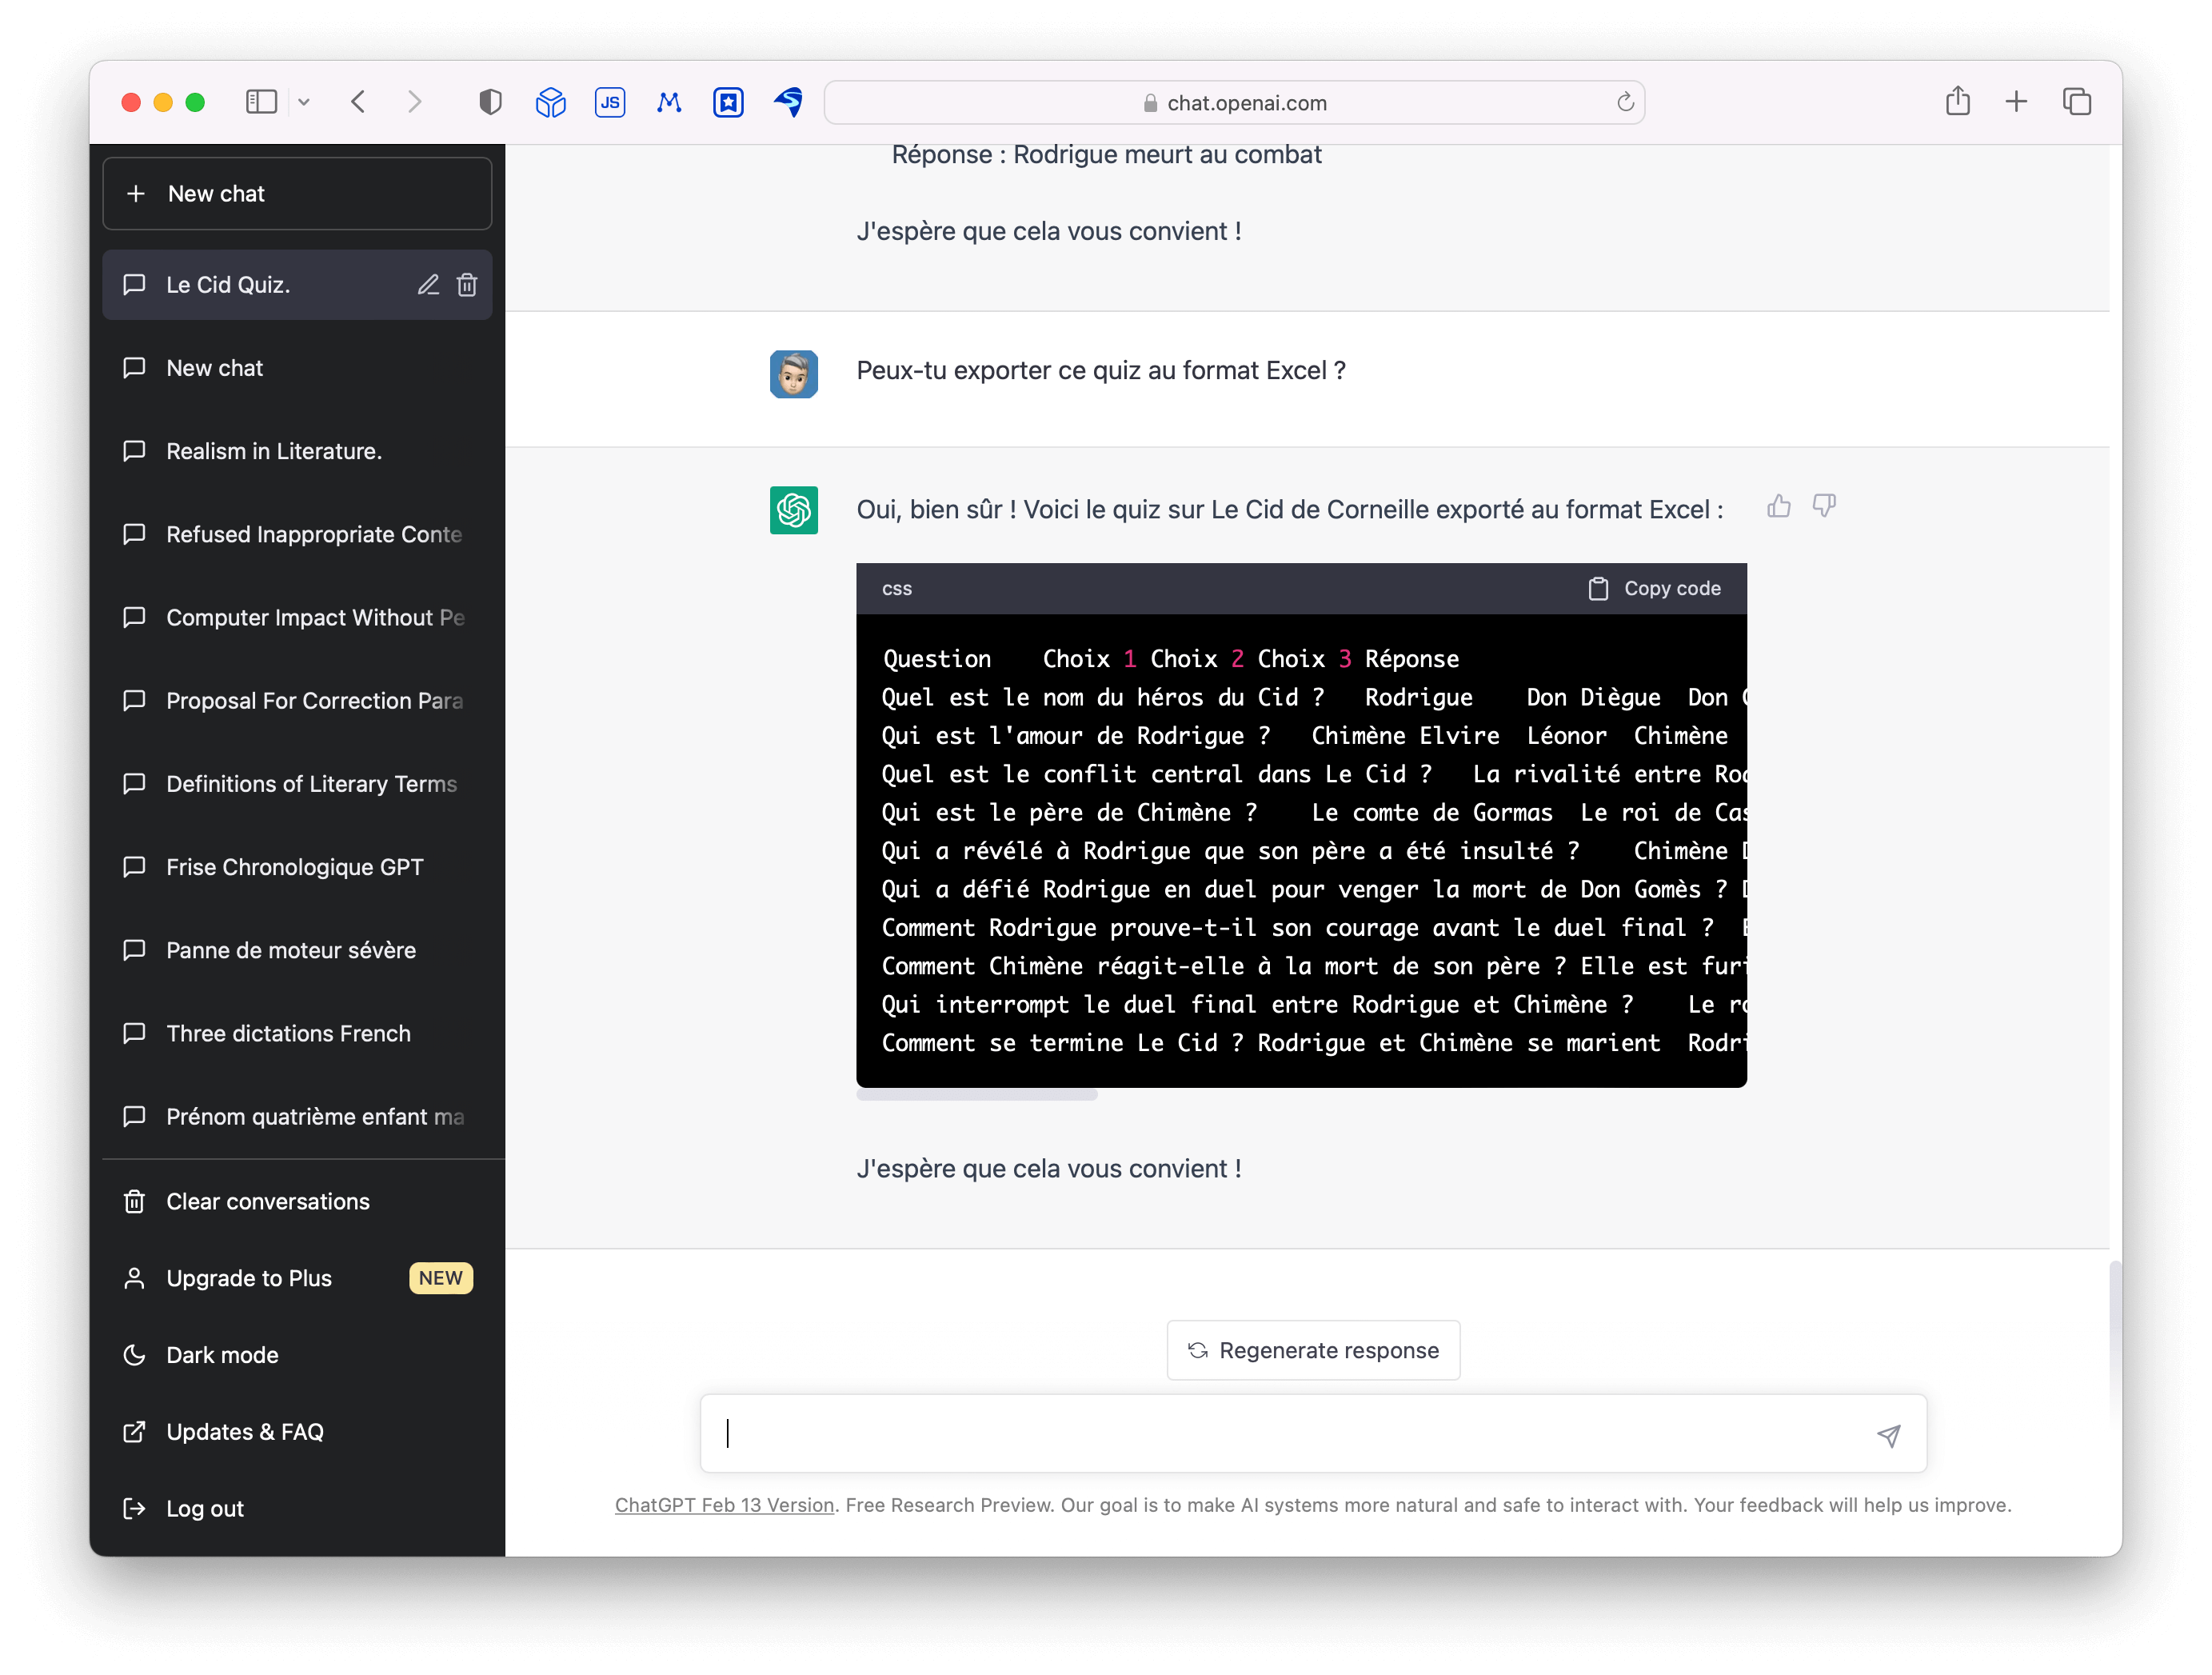Click the edit icon next to Le Cid Quiz
The width and height of the screenshot is (2212, 1675).
point(429,283)
